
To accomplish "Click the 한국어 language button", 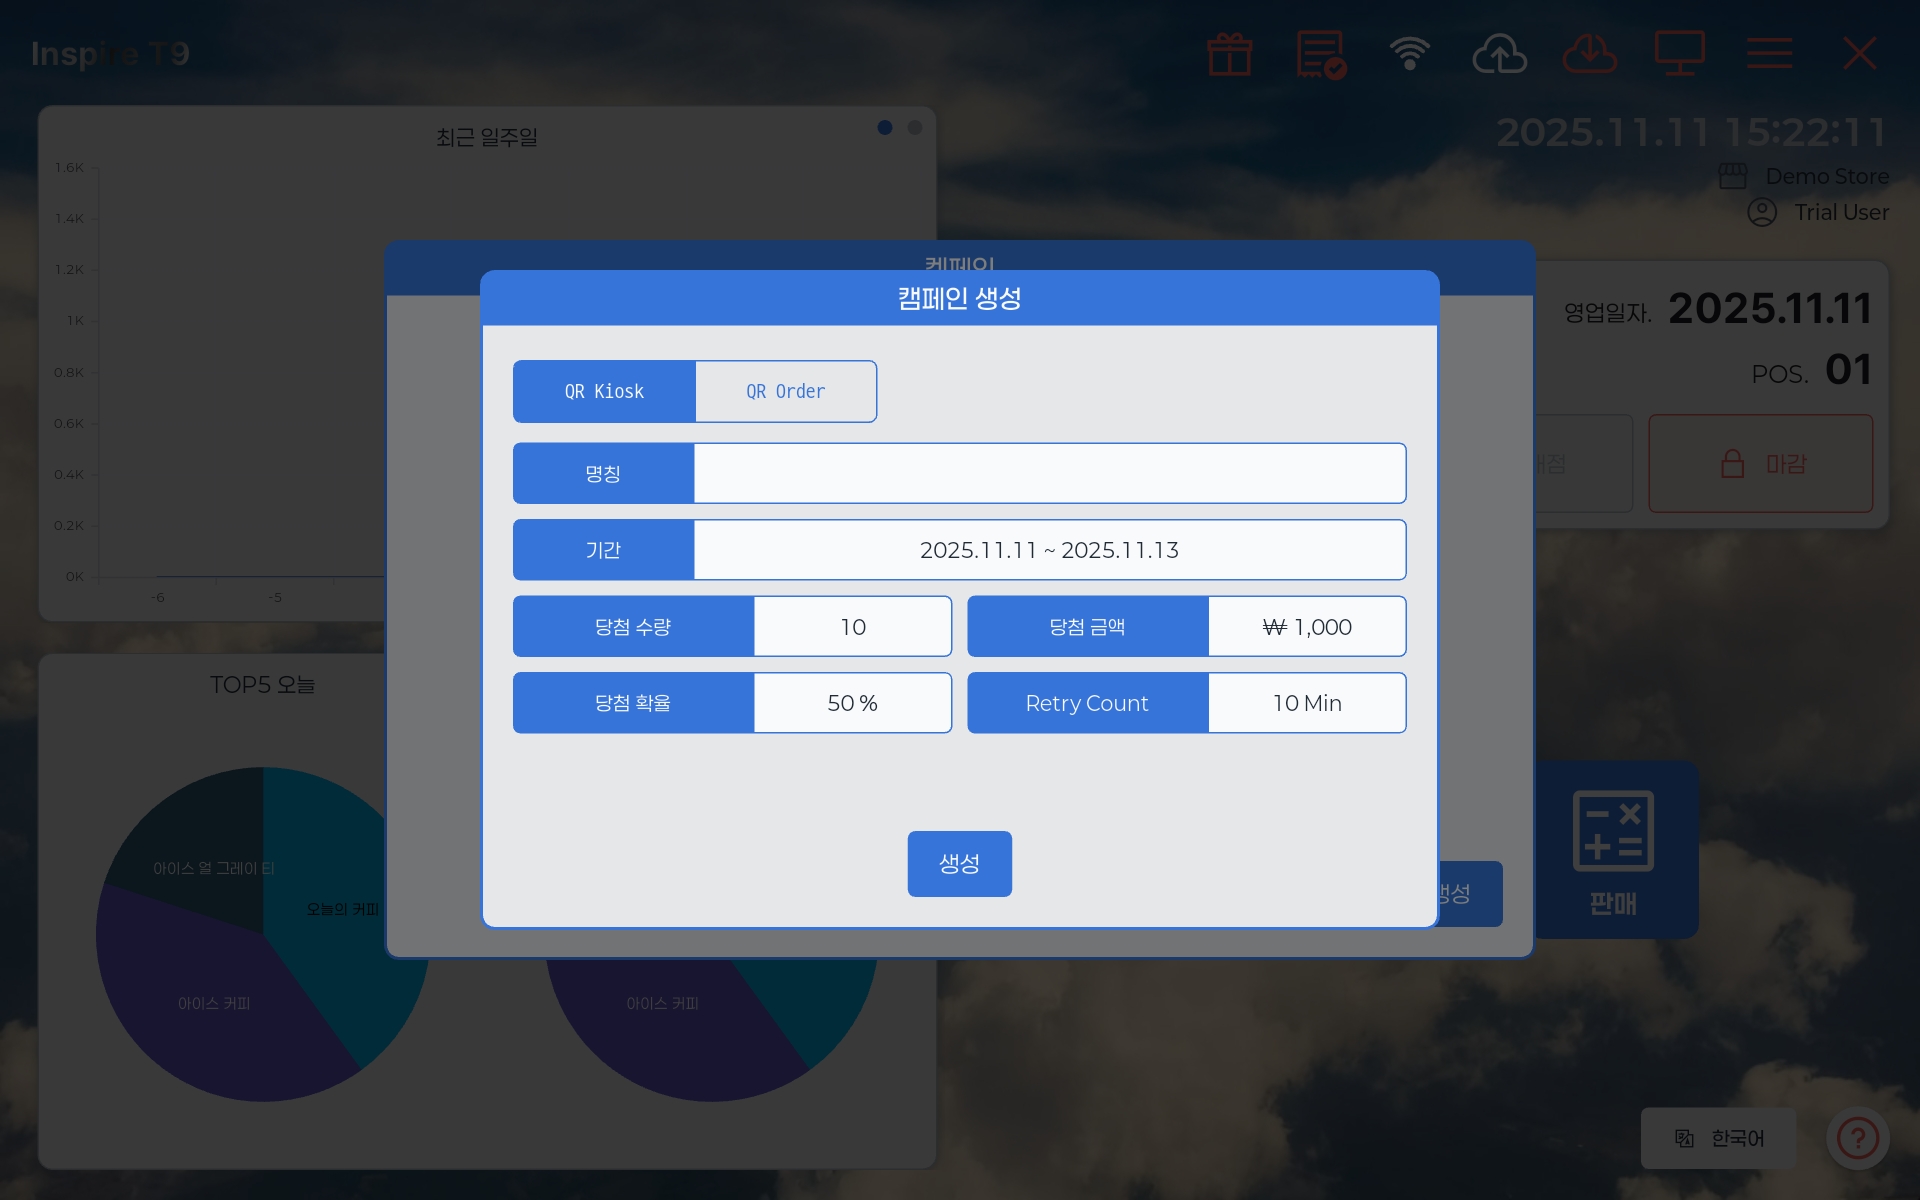I will point(1718,1138).
